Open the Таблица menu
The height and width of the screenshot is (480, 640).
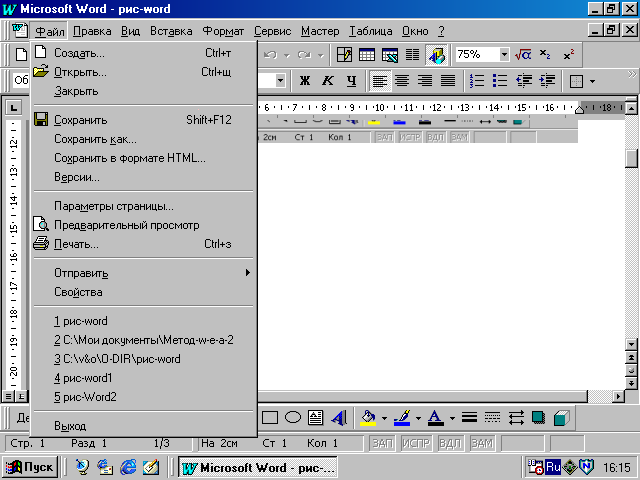(371, 31)
